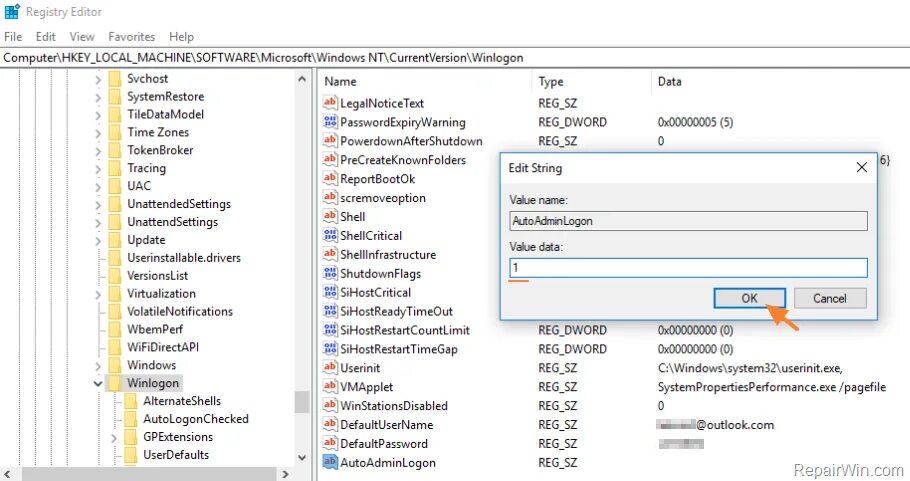Click the AutoAdminLogon value icon

pyautogui.click(x=330, y=462)
